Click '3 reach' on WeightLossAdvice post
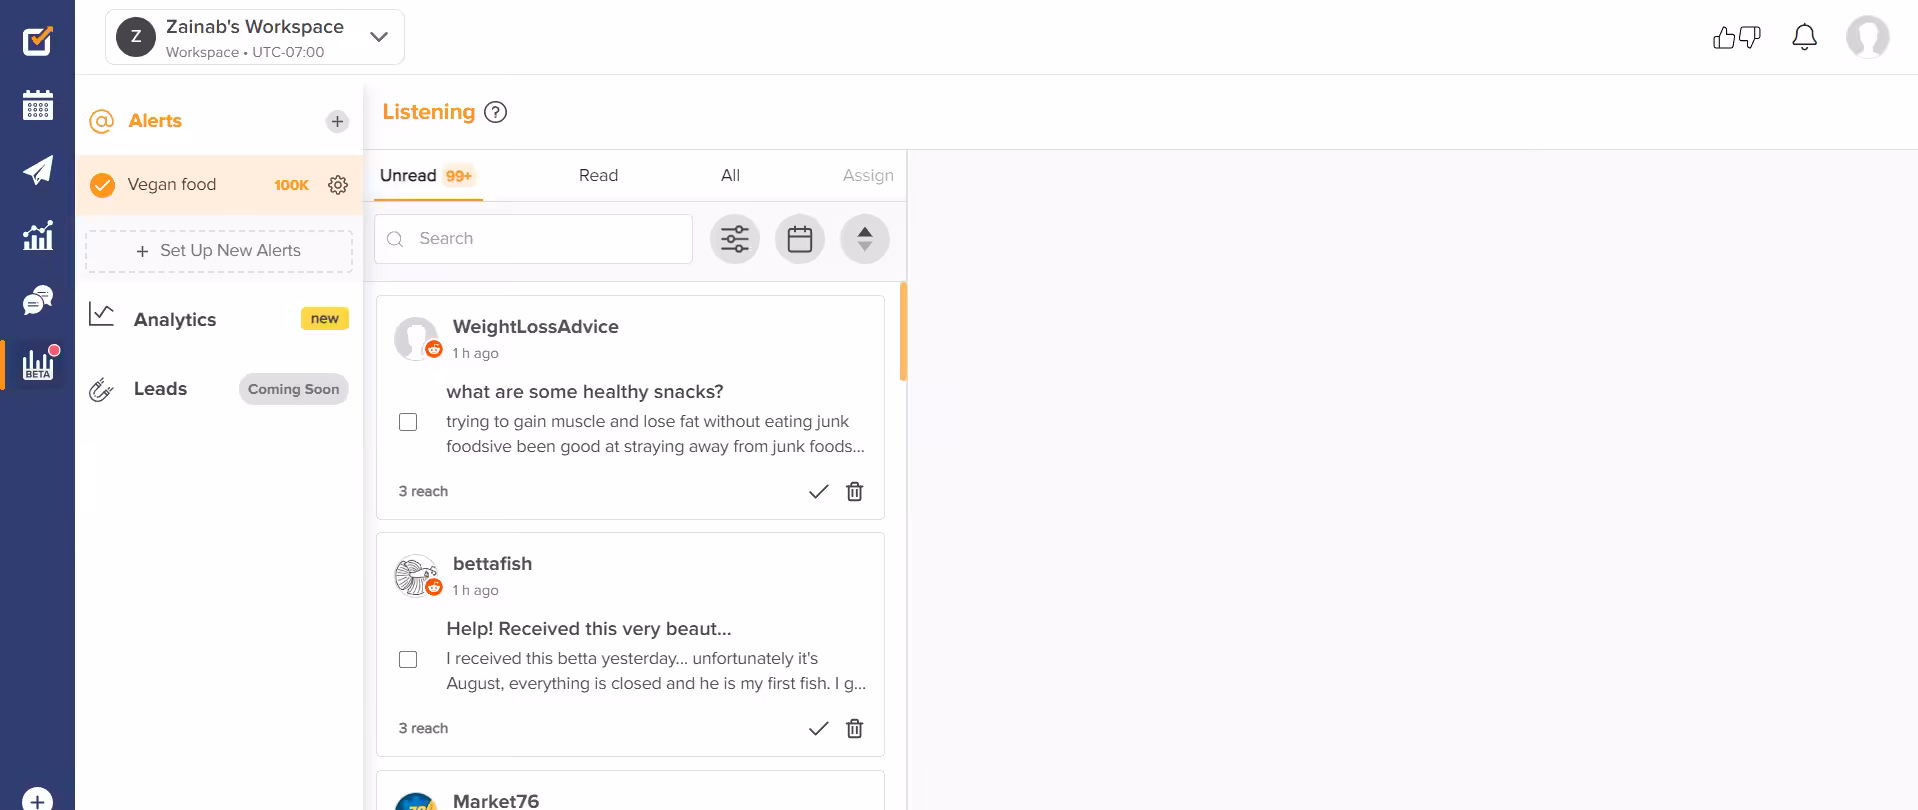This screenshot has height=810, width=1918. pyautogui.click(x=423, y=491)
